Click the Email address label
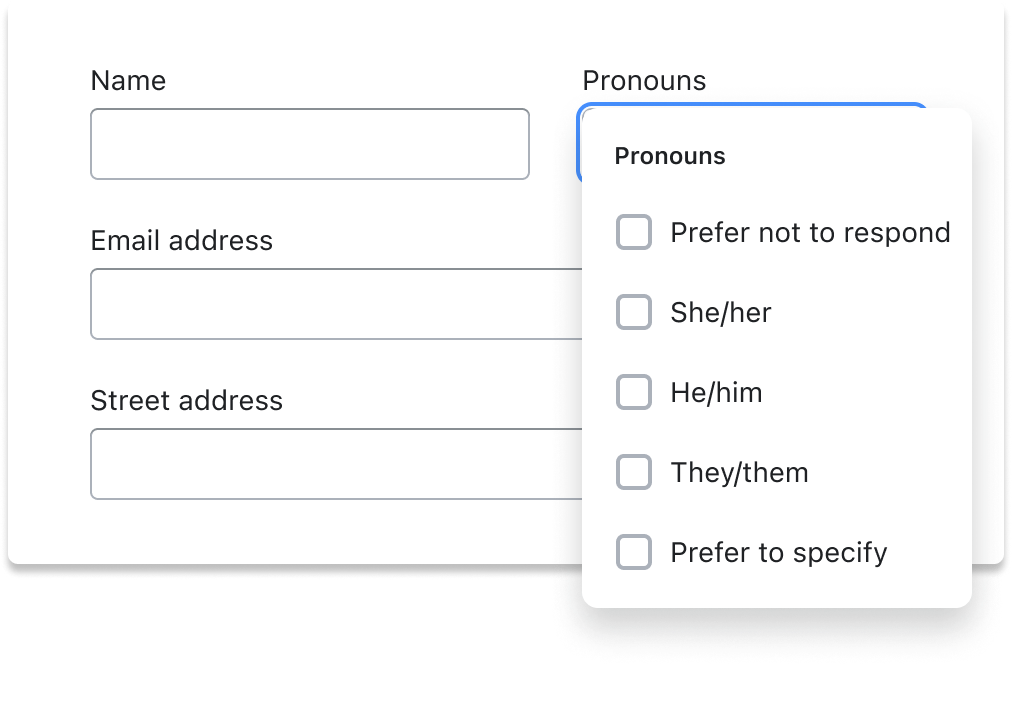 coord(182,241)
